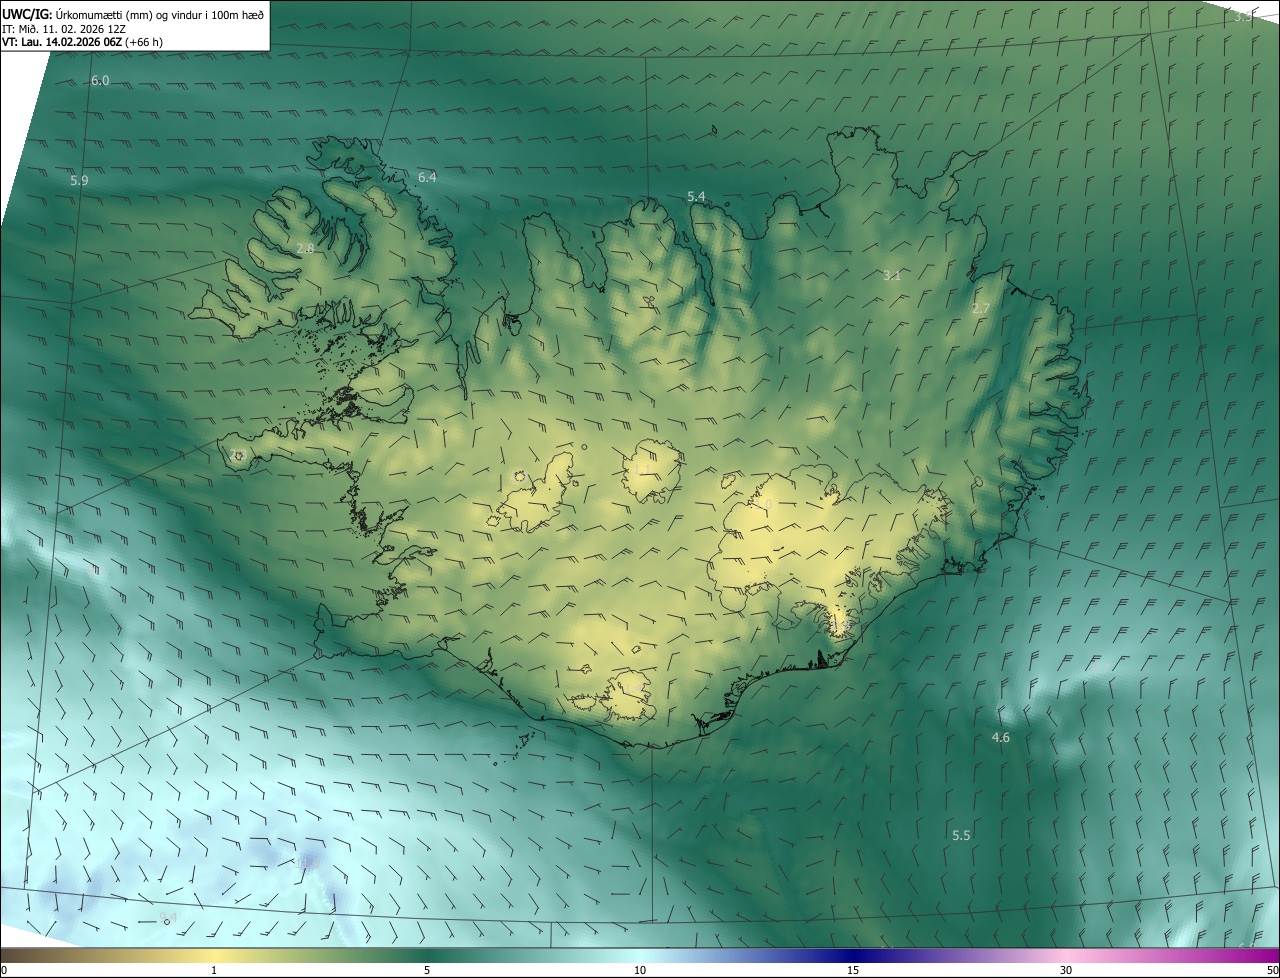The image size is (1280, 978).
Task: Select the 10 mark on the color bar
Action: [x=640, y=970]
